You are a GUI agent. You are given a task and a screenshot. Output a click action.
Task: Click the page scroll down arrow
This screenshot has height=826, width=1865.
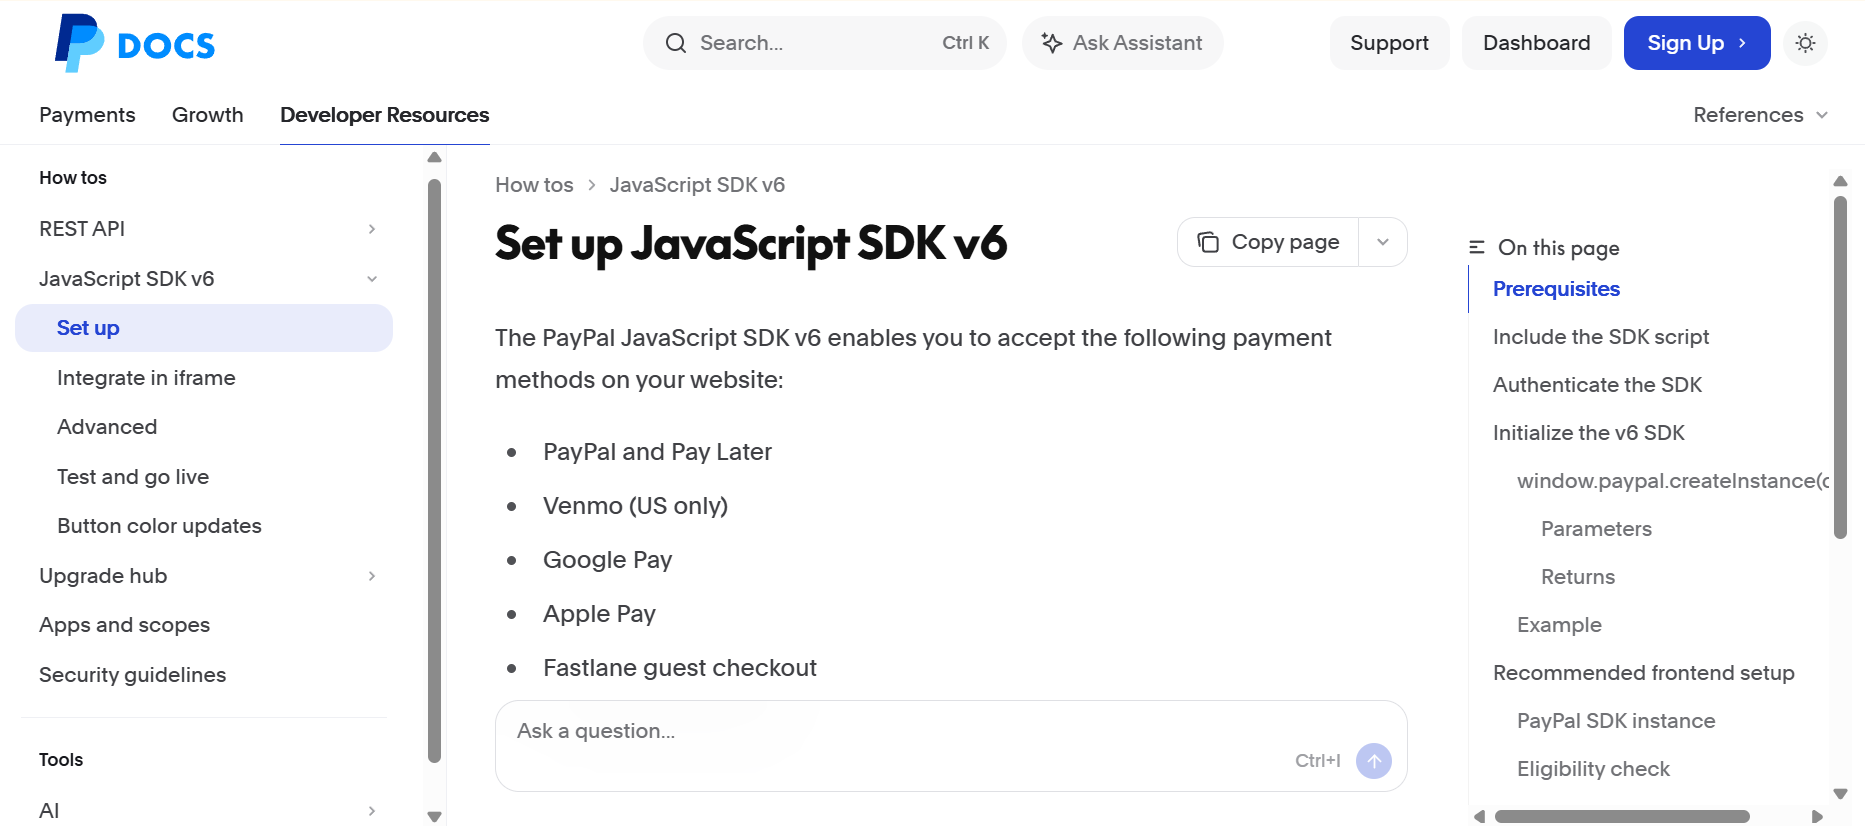(x=1840, y=794)
